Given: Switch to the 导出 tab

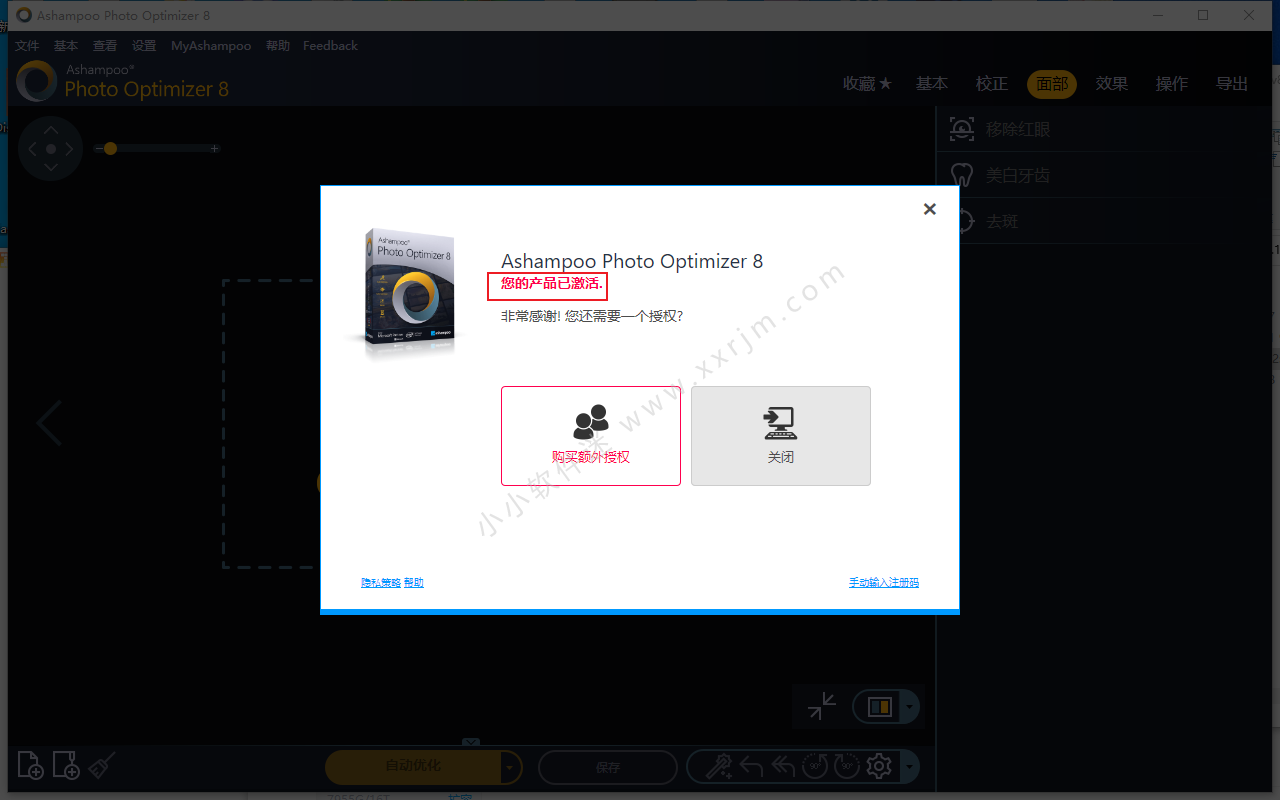Looking at the screenshot, I should (1232, 84).
